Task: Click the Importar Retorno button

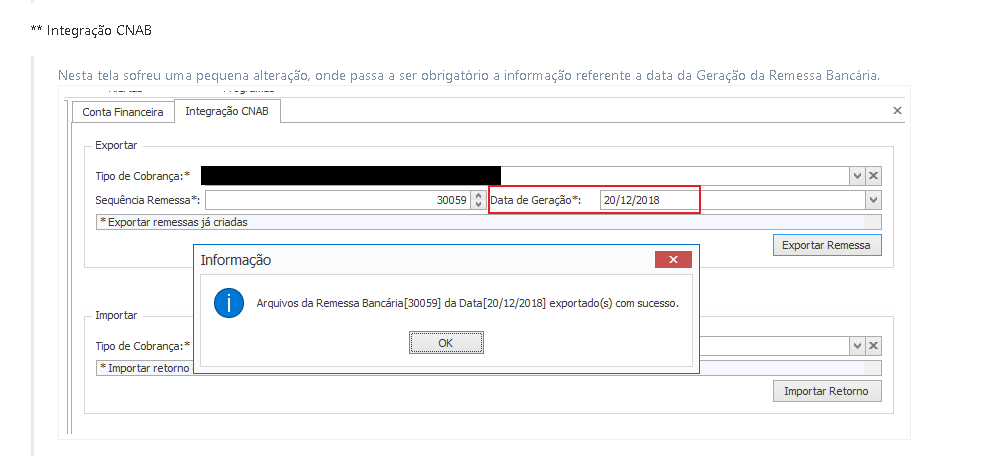Action: 827,391
